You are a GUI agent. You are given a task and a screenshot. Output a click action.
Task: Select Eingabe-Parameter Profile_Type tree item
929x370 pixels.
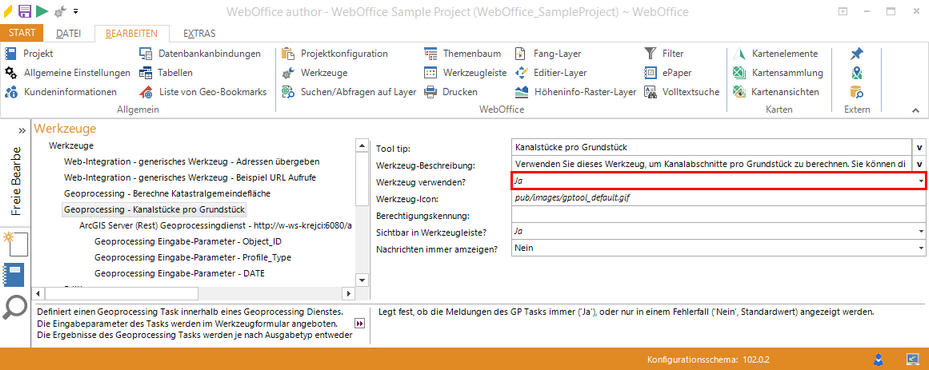click(x=193, y=258)
